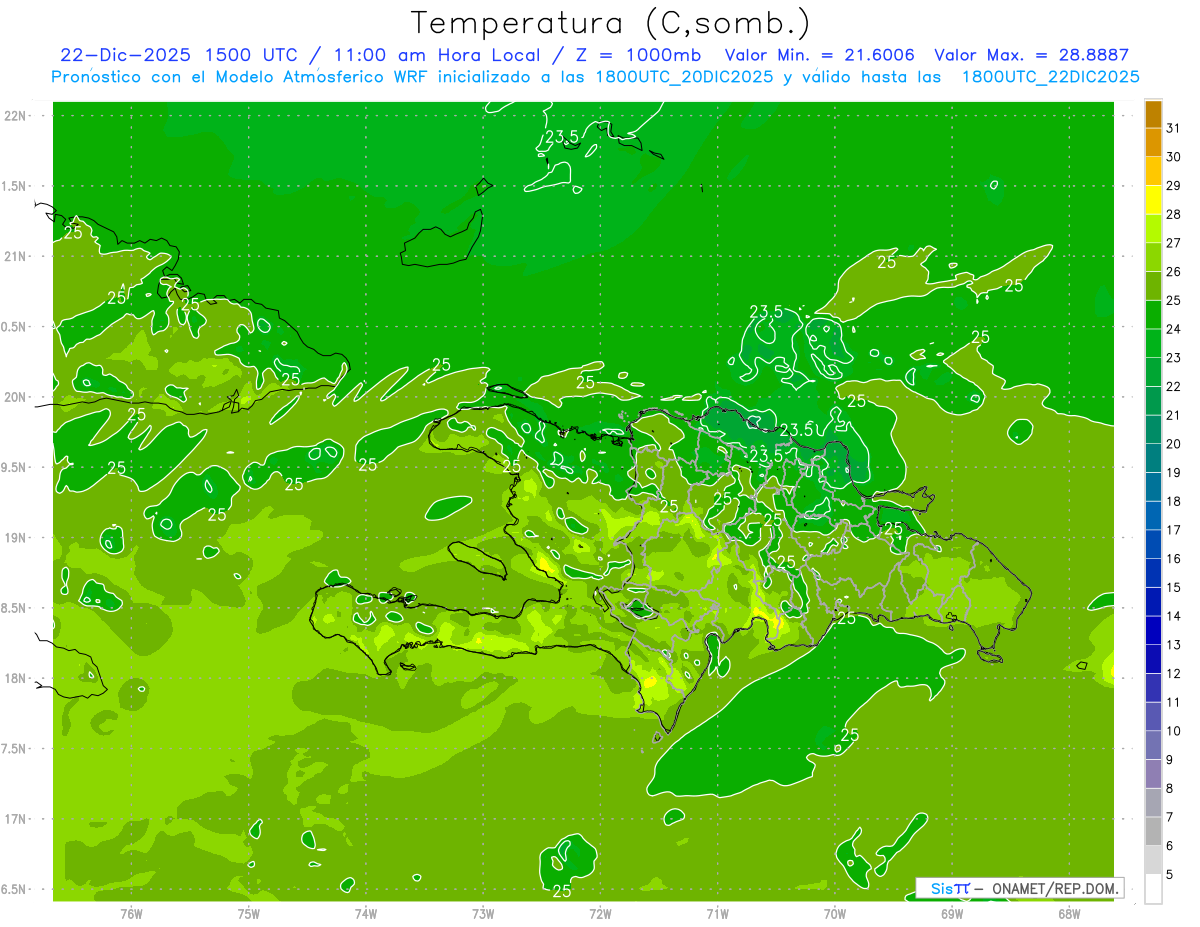Click the color scale label 8
Viewport: 1200px width, 927px height.
click(1171, 788)
